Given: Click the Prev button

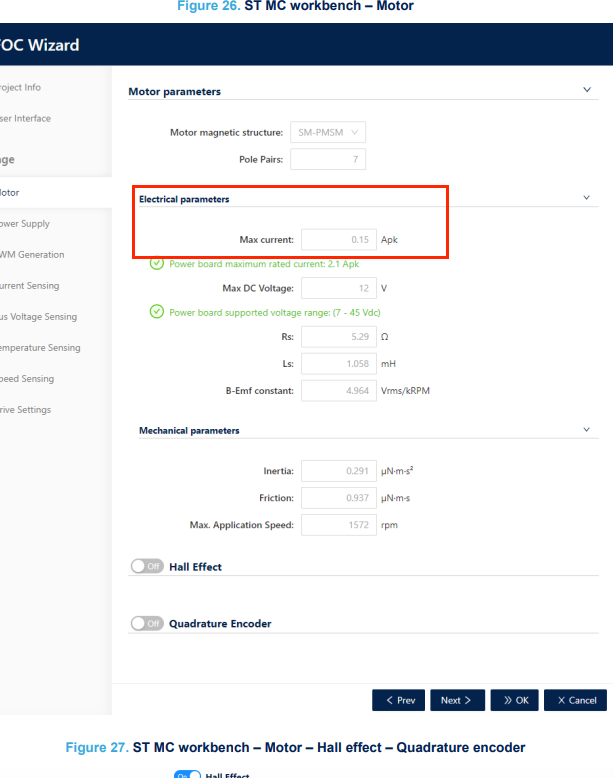Looking at the screenshot, I should tap(398, 700).
